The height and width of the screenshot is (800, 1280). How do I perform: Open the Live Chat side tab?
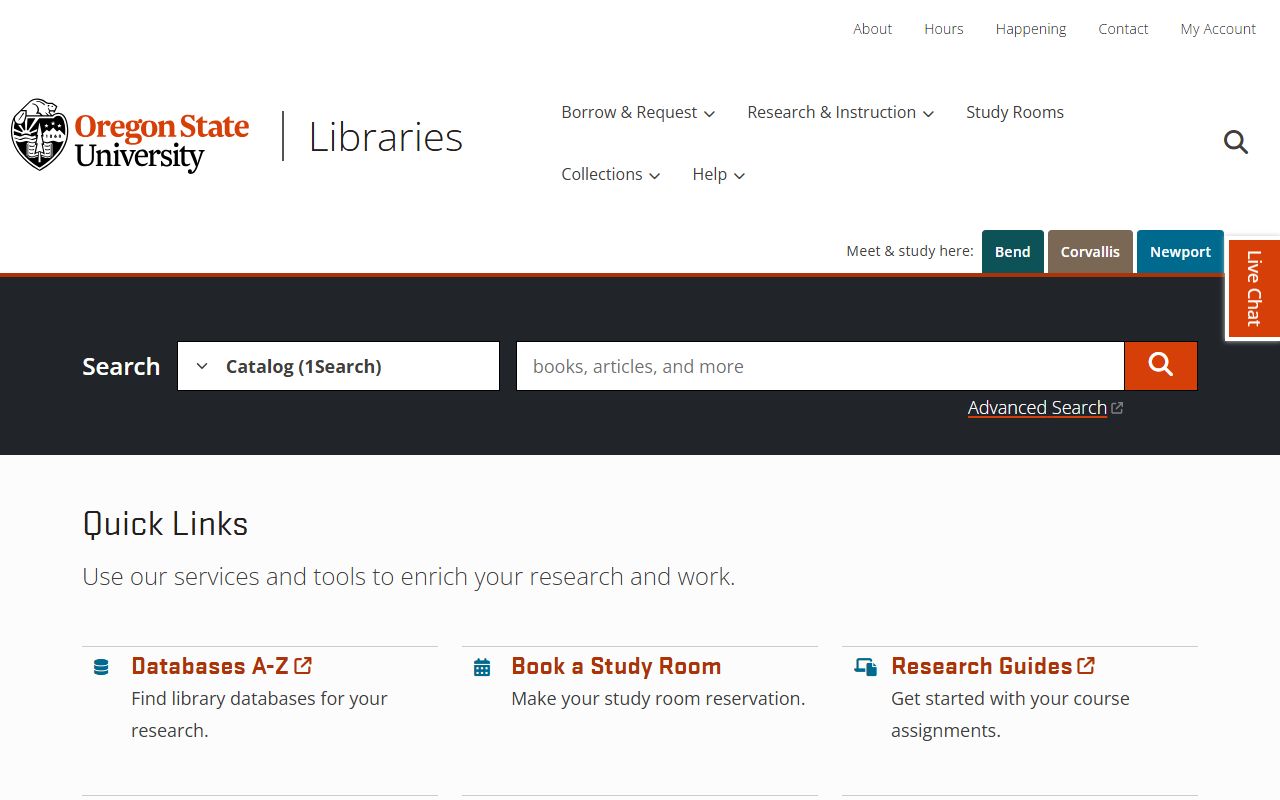[x=1253, y=288]
